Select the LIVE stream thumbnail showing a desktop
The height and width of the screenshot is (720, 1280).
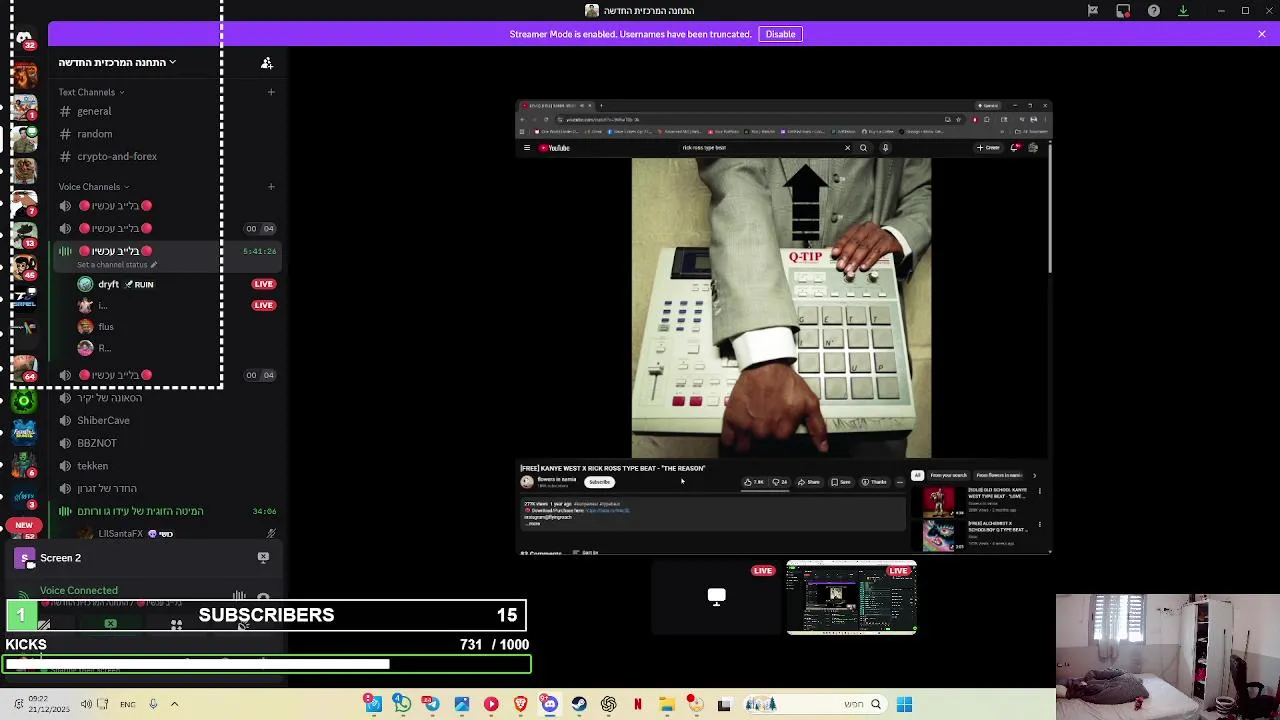click(x=851, y=598)
